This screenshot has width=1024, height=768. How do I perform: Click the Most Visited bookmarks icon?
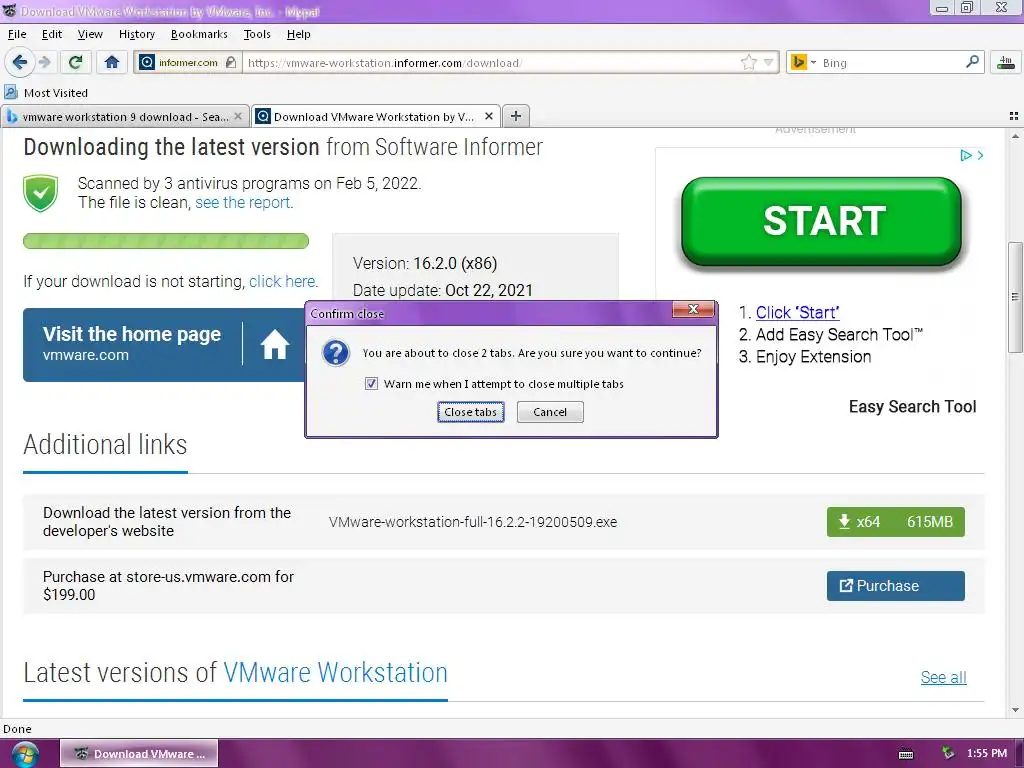pos(11,92)
